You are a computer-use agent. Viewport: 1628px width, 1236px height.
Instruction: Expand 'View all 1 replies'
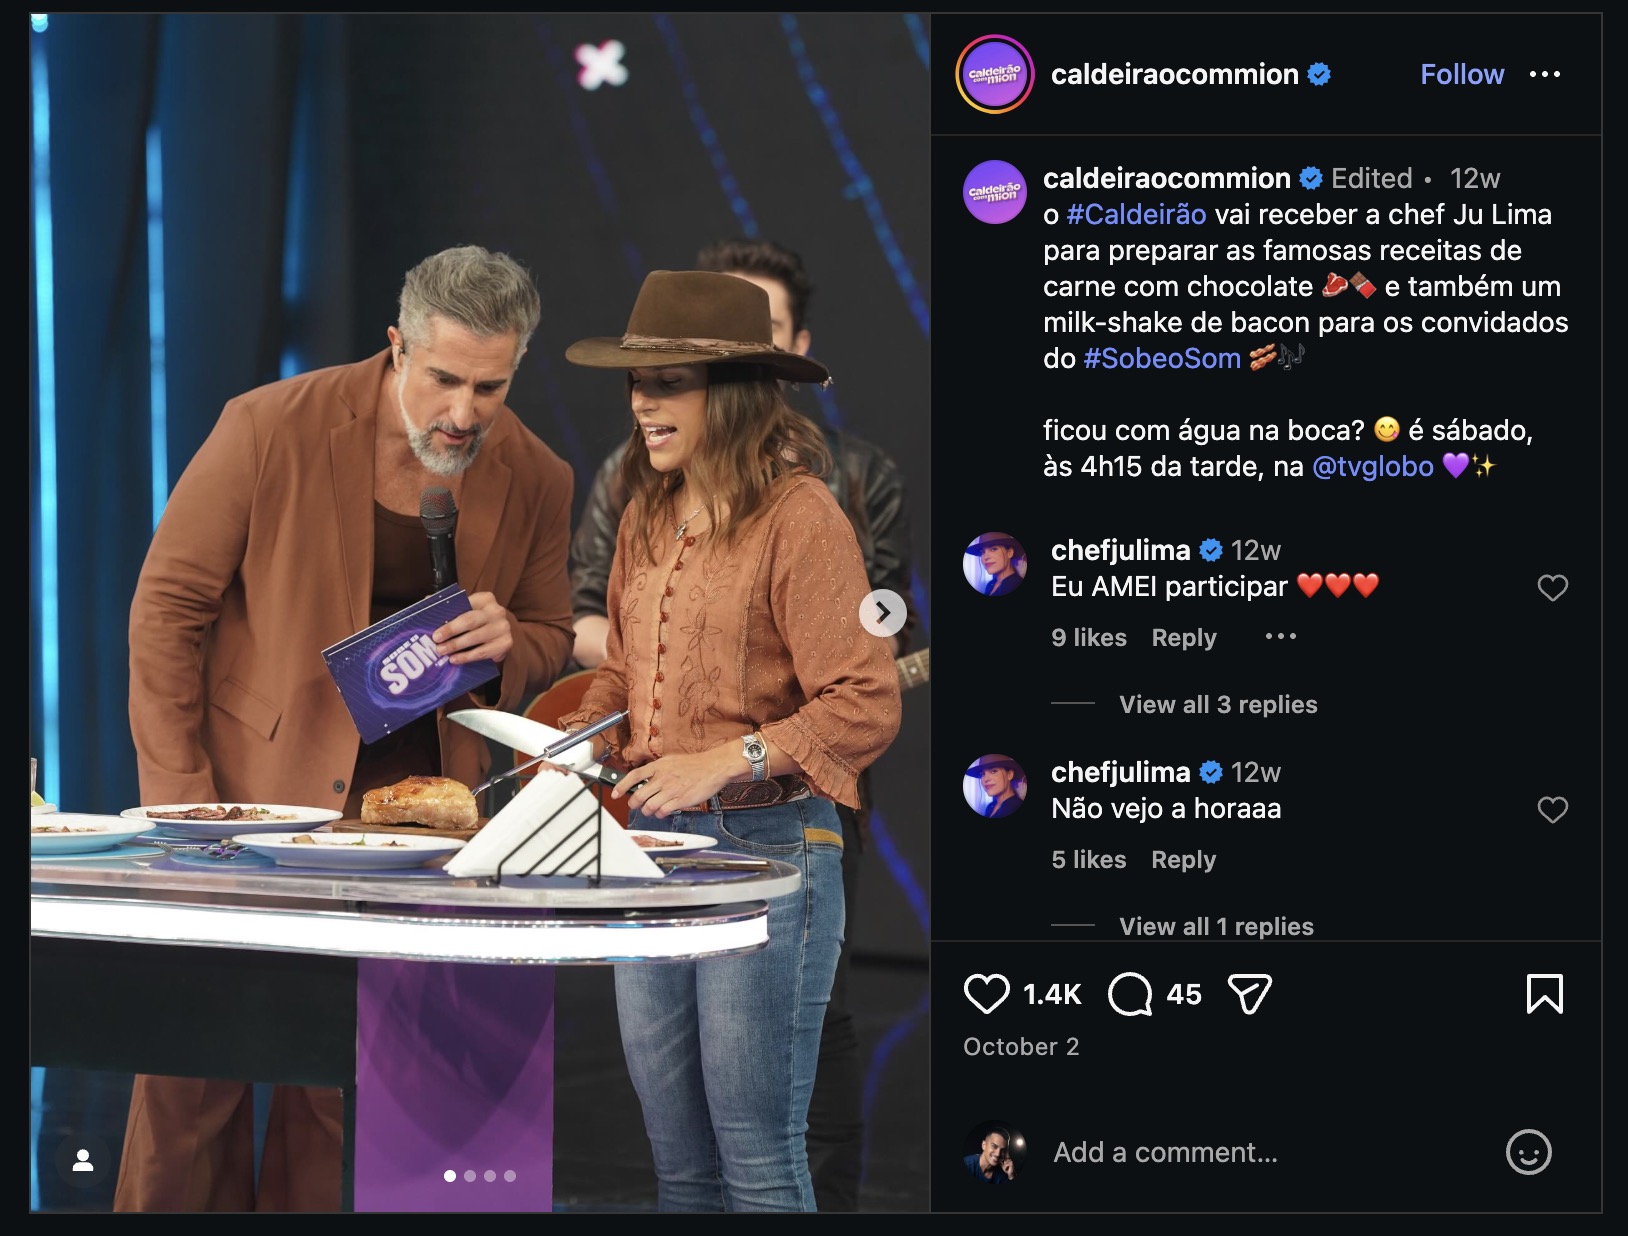pyautogui.click(x=1216, y=926)
